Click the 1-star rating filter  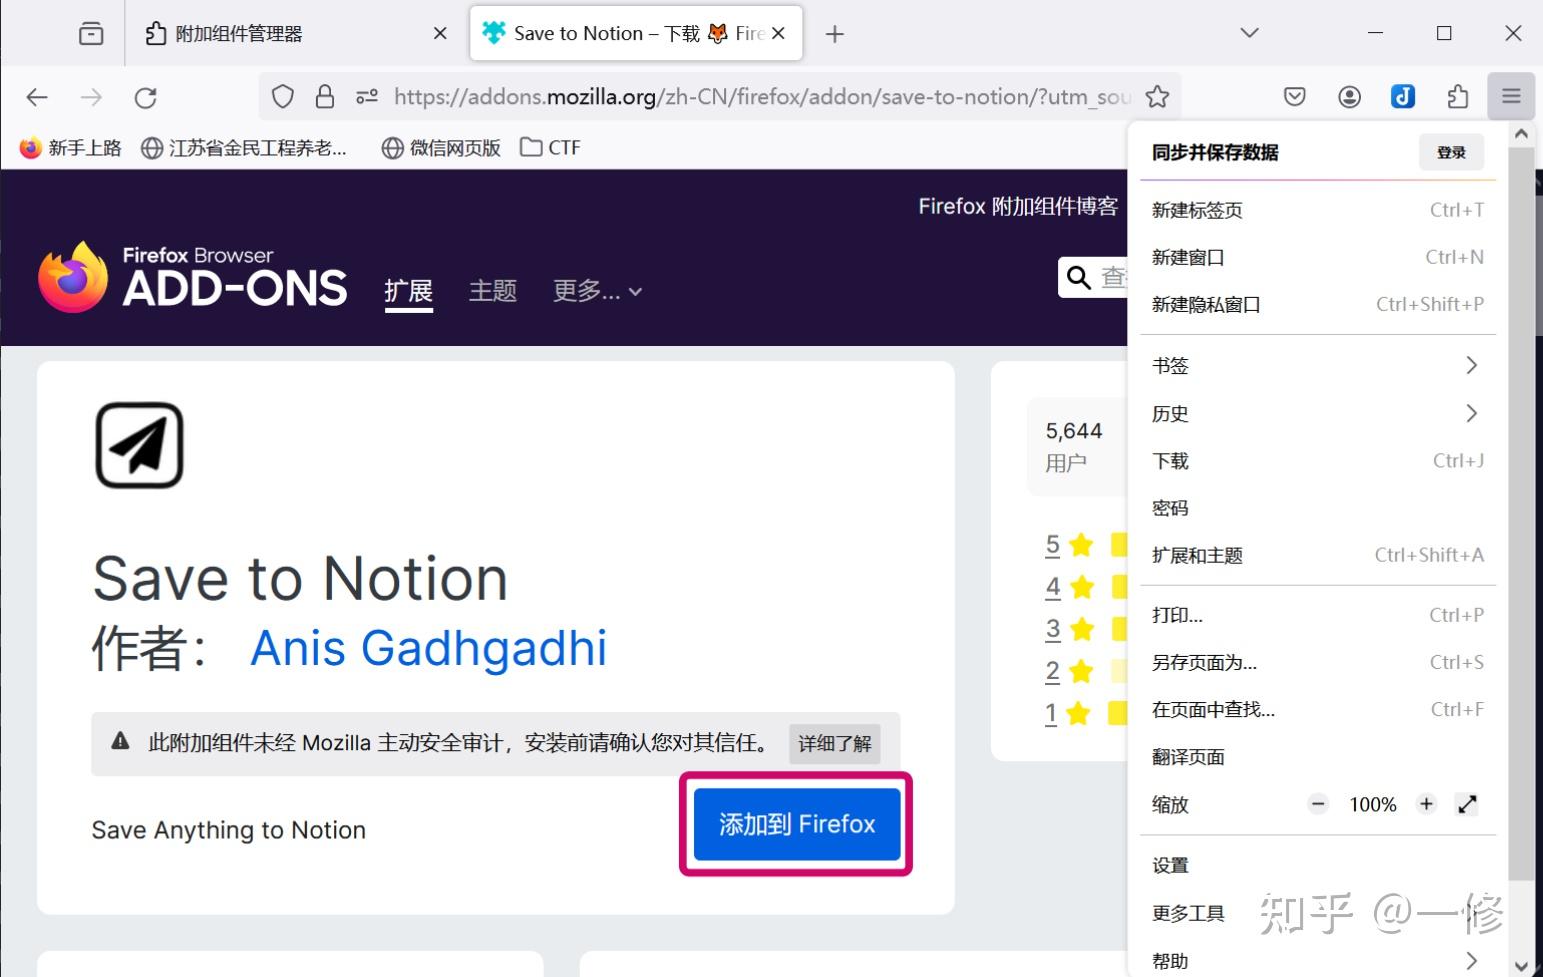point(1053,712)
